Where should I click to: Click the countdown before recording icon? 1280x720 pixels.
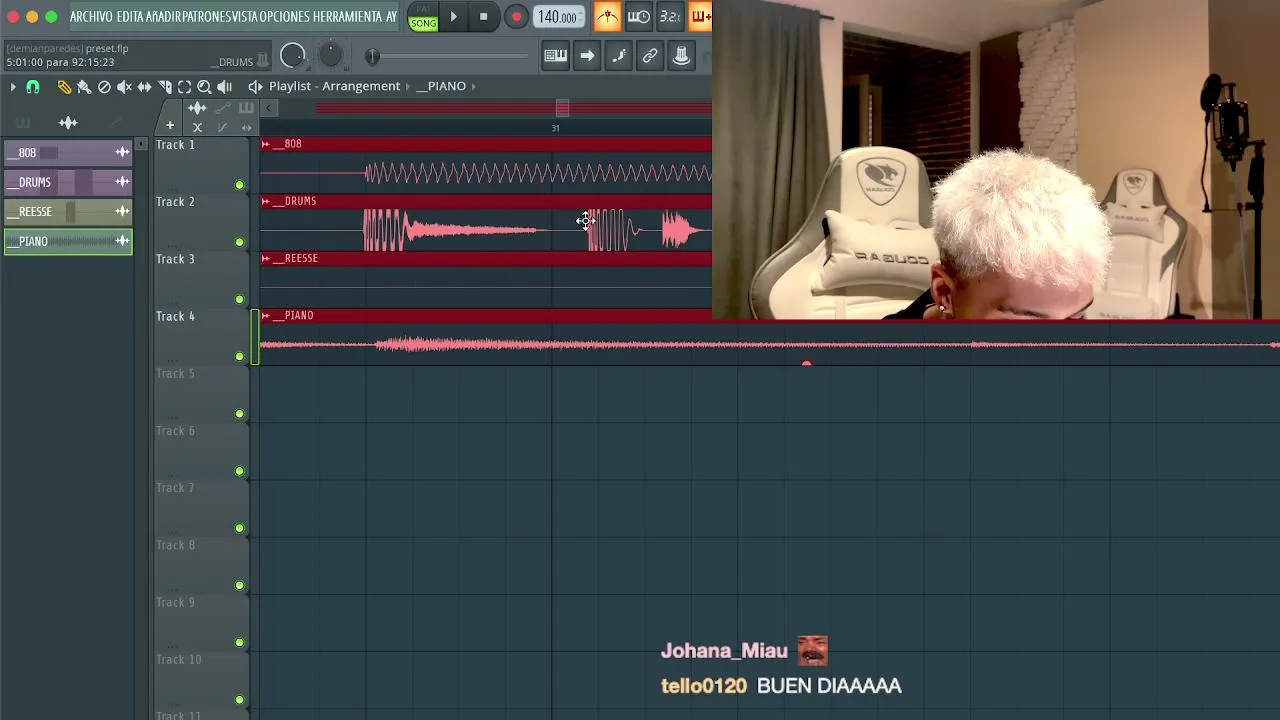pos(670,16)
